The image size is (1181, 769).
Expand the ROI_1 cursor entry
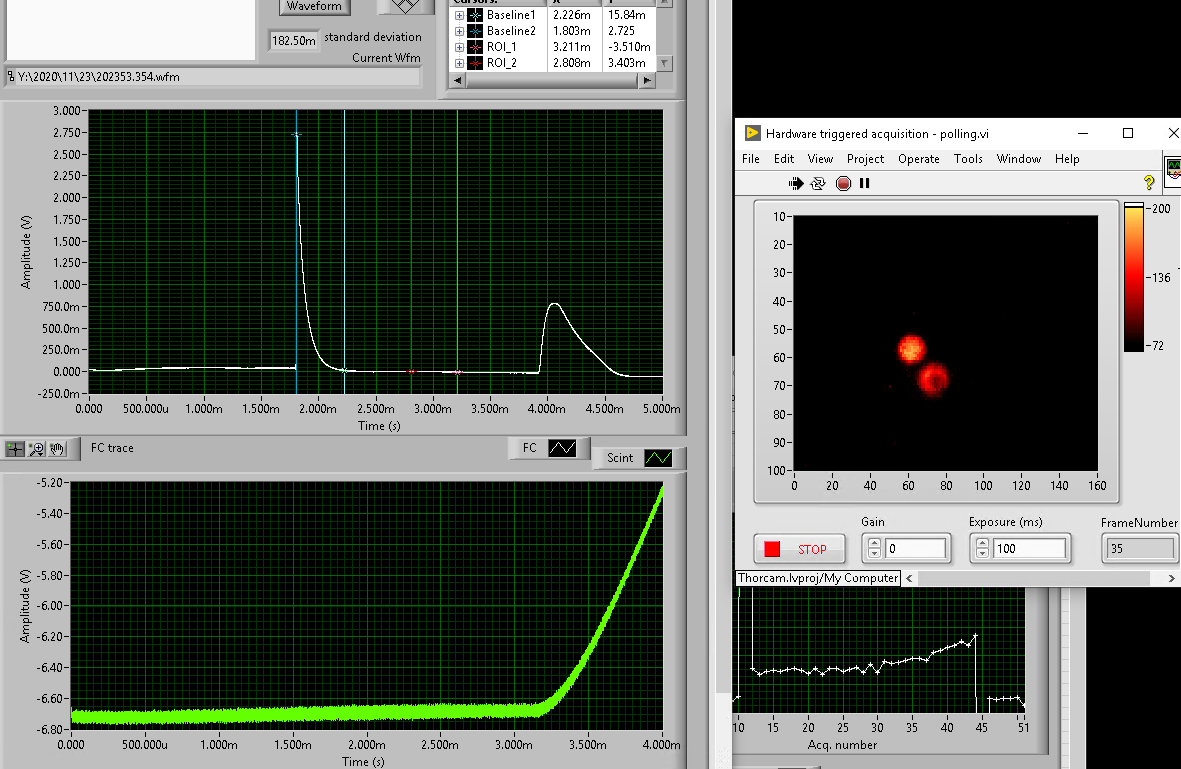click(x=459, y=47)
